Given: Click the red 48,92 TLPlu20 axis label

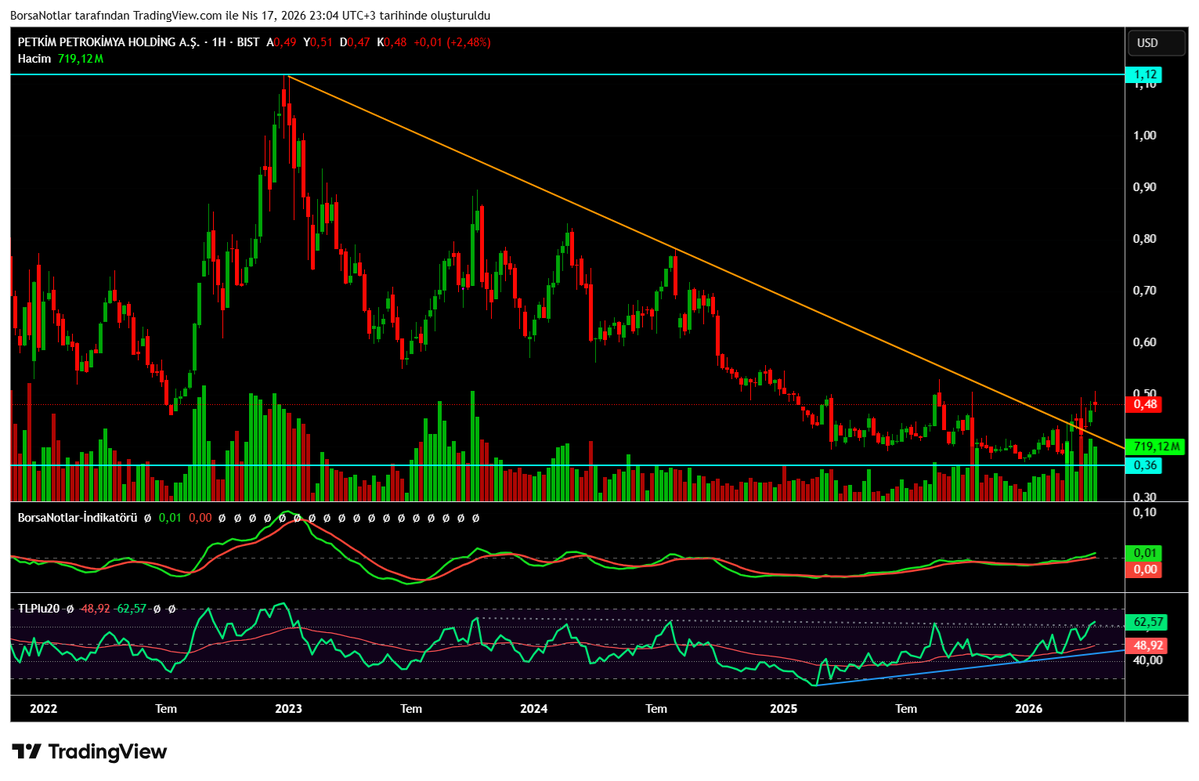Looking at the screenshot, I should click(1146, 645).
